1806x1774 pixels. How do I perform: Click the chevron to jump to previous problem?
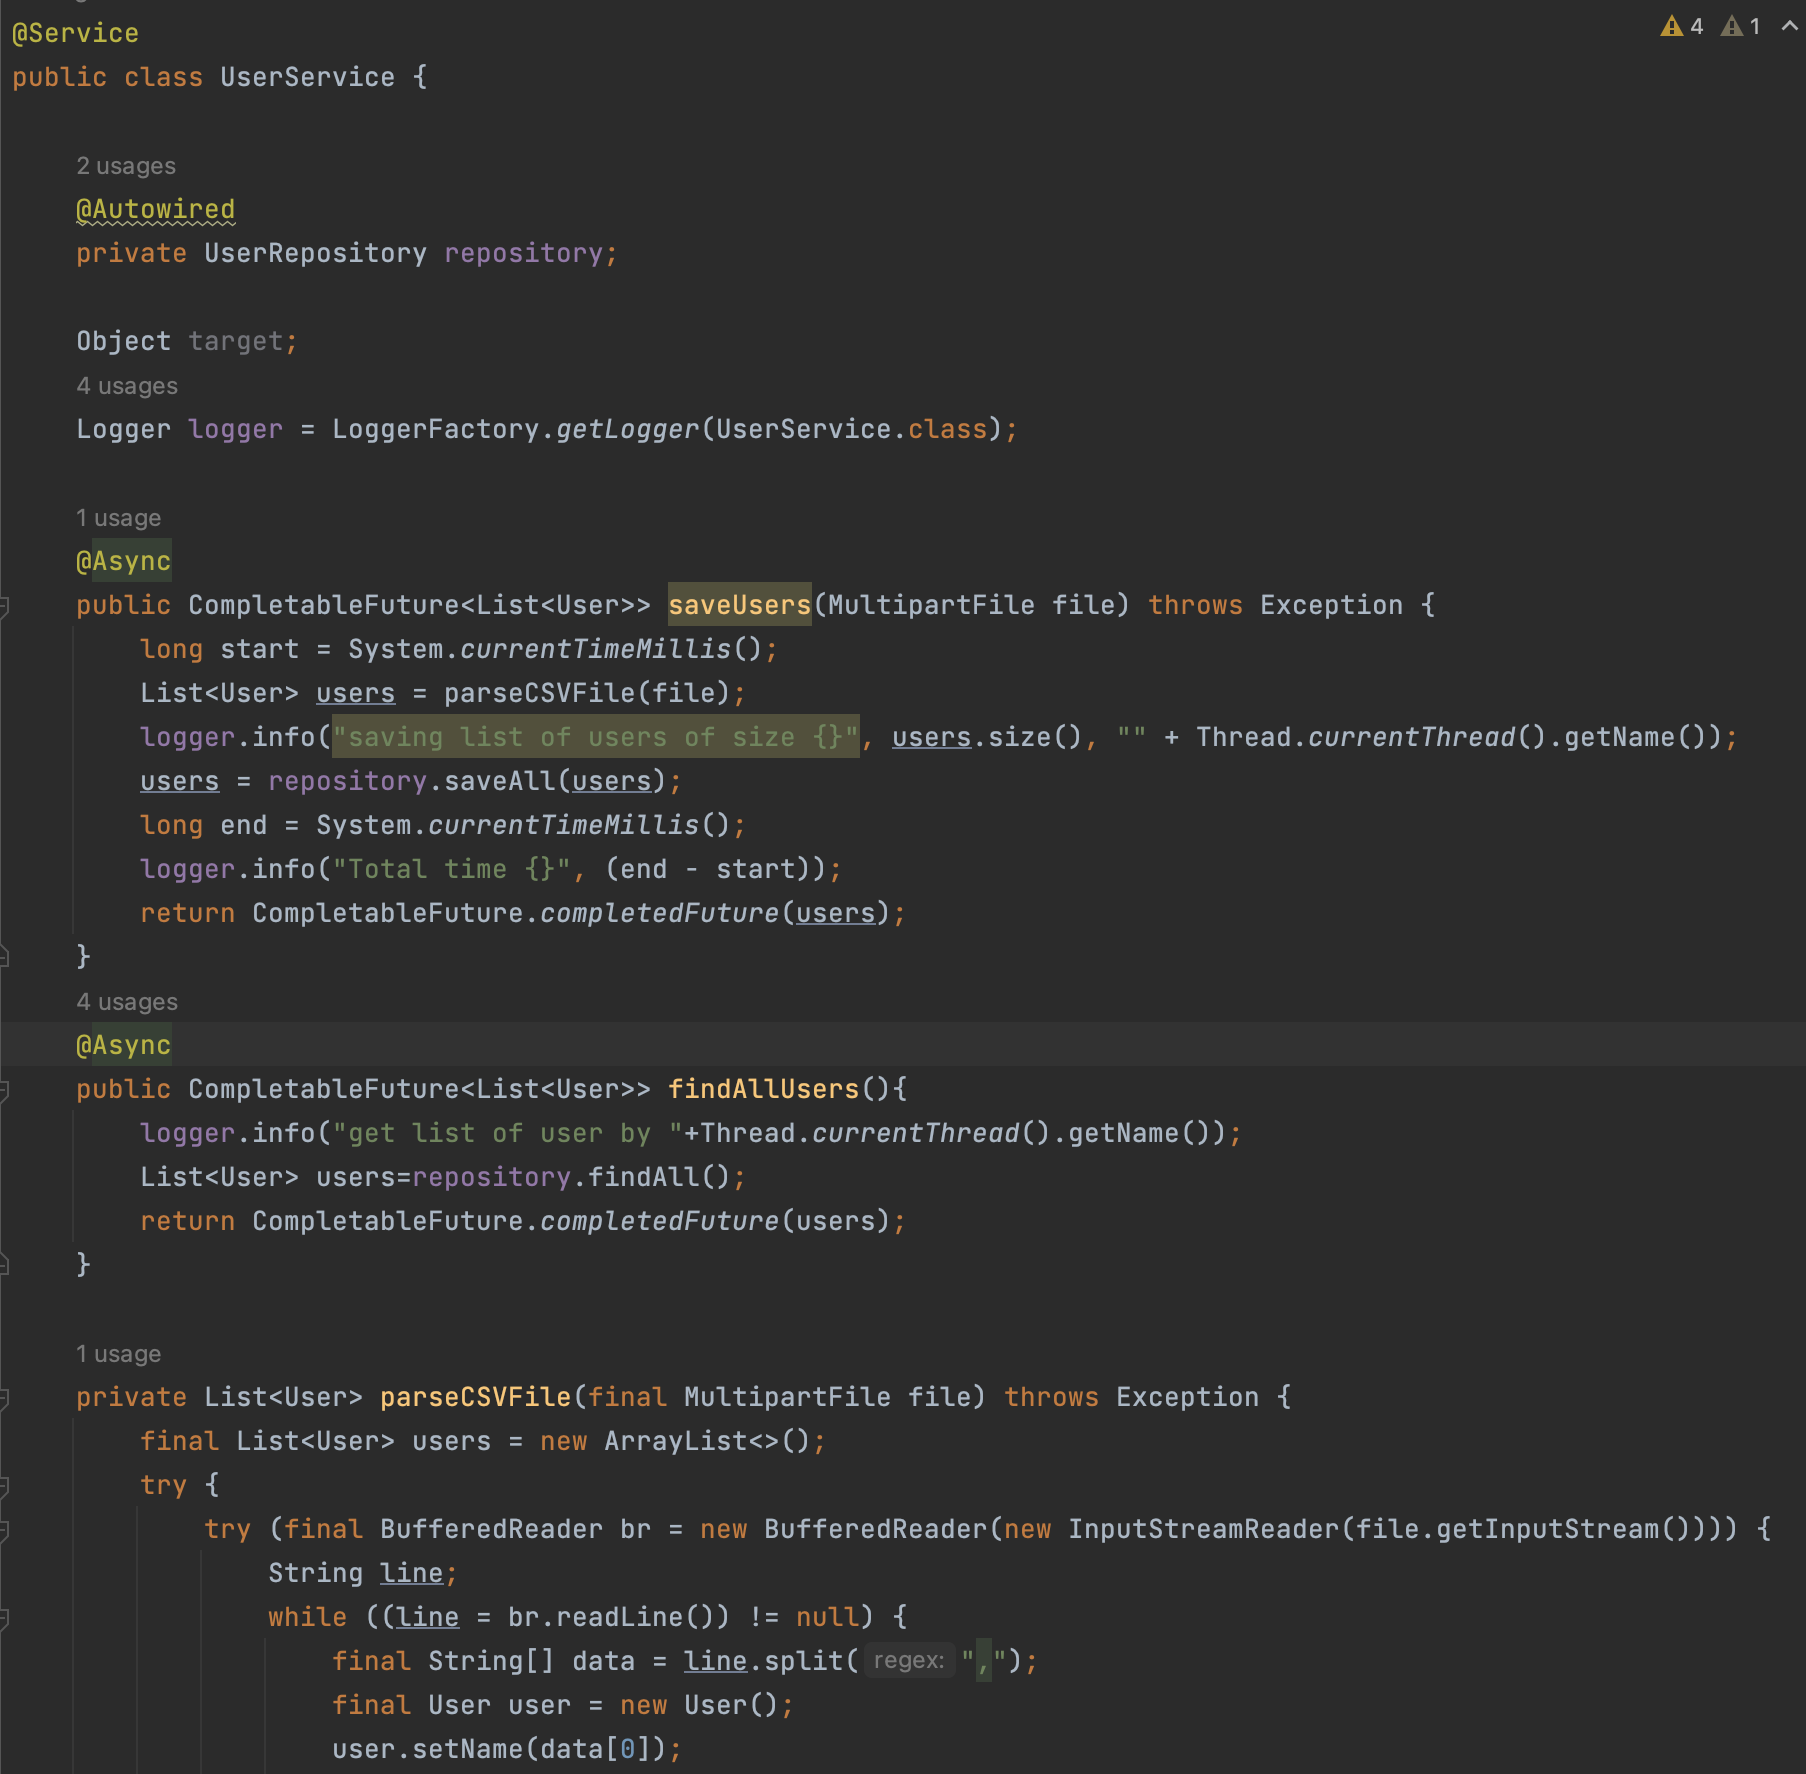click(x=1789, y=27)
